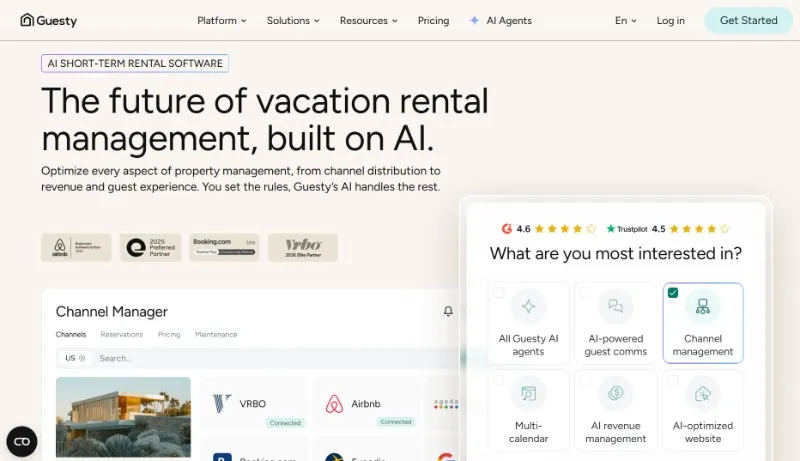Click the Trustpilot 4.5 rating text
The width and height of the screenshot is (800, 461).
(x=658, y=229)
